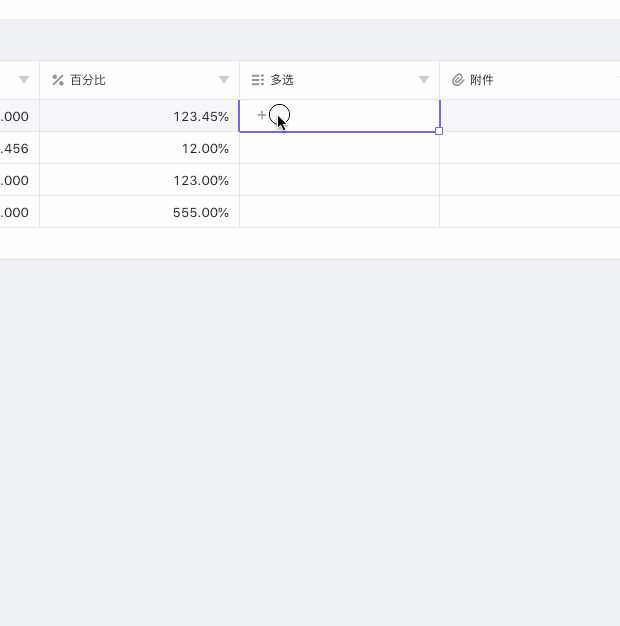The height and width of the screenshot is (626, 620).
Task: Click the 附件 cell in the 123.00% row
Action: [x=530, y=180]
